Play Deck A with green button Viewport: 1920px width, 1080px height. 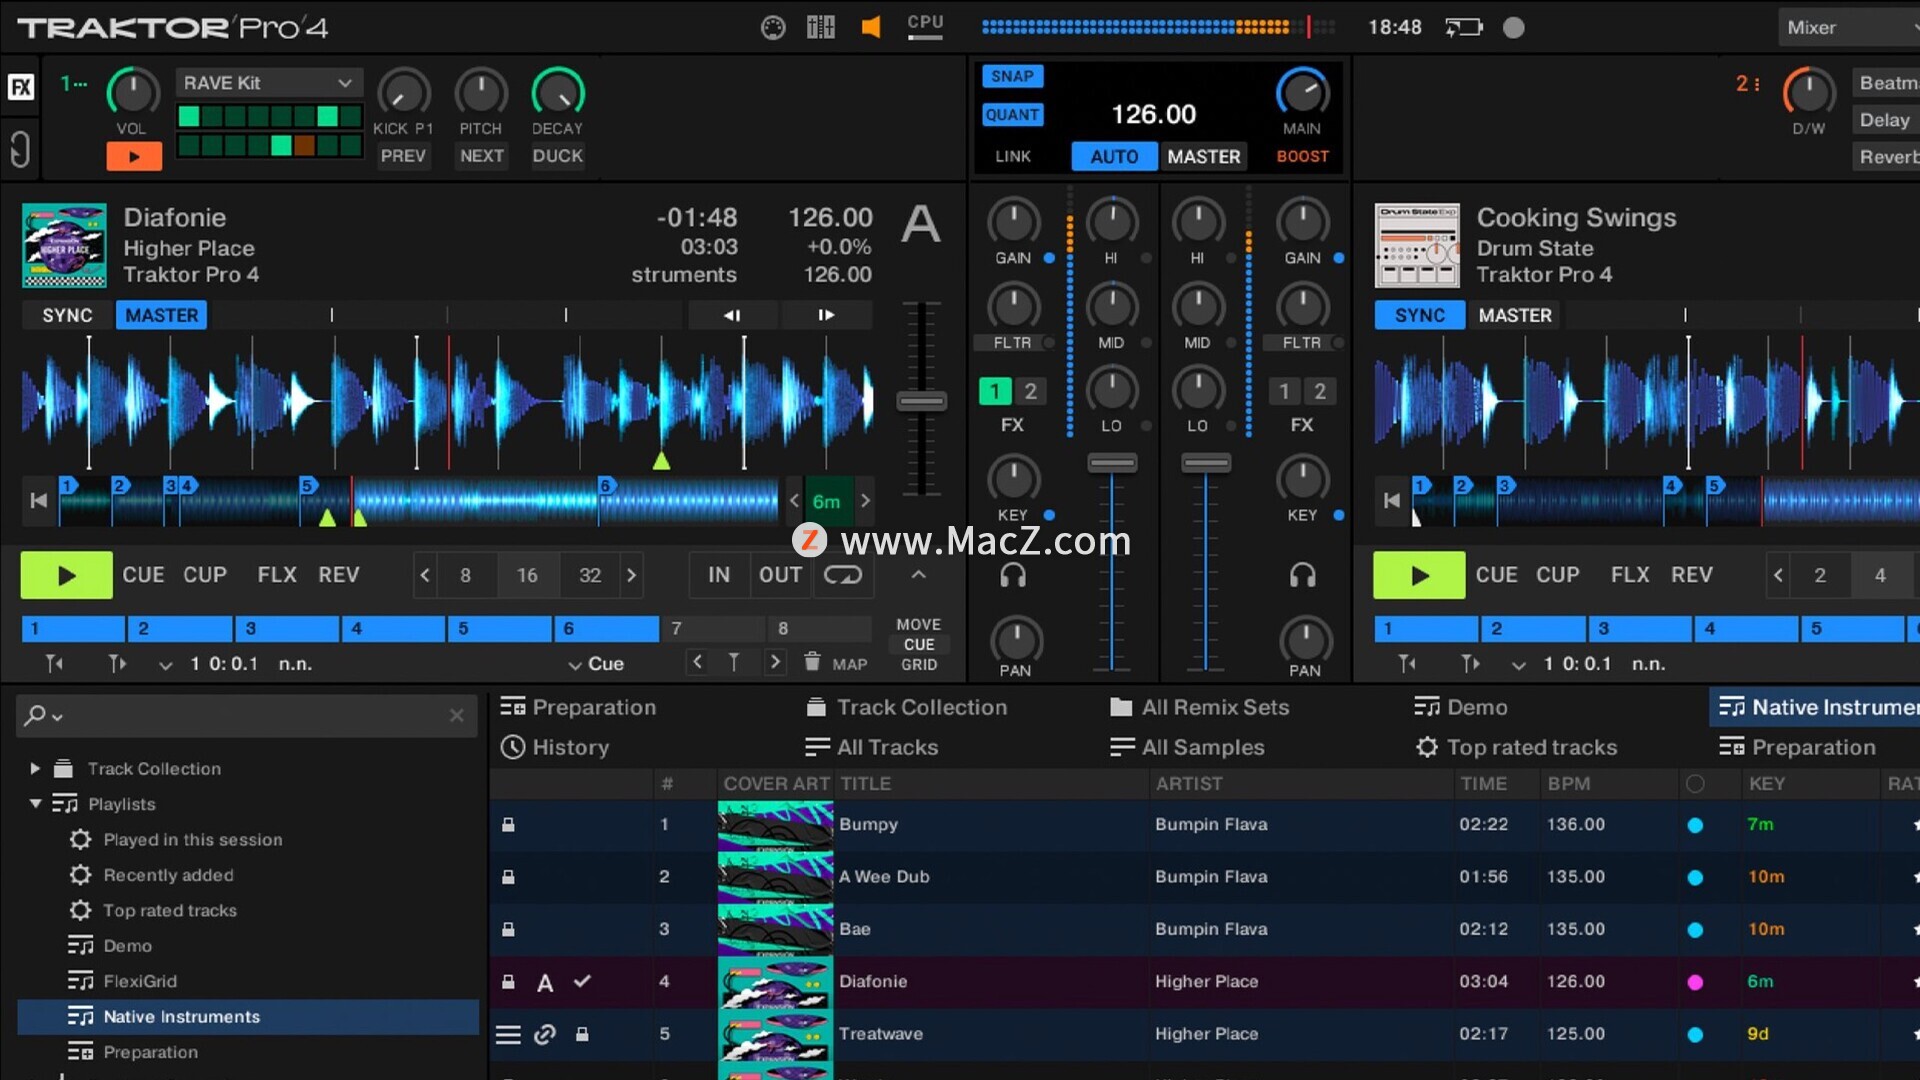66,575
